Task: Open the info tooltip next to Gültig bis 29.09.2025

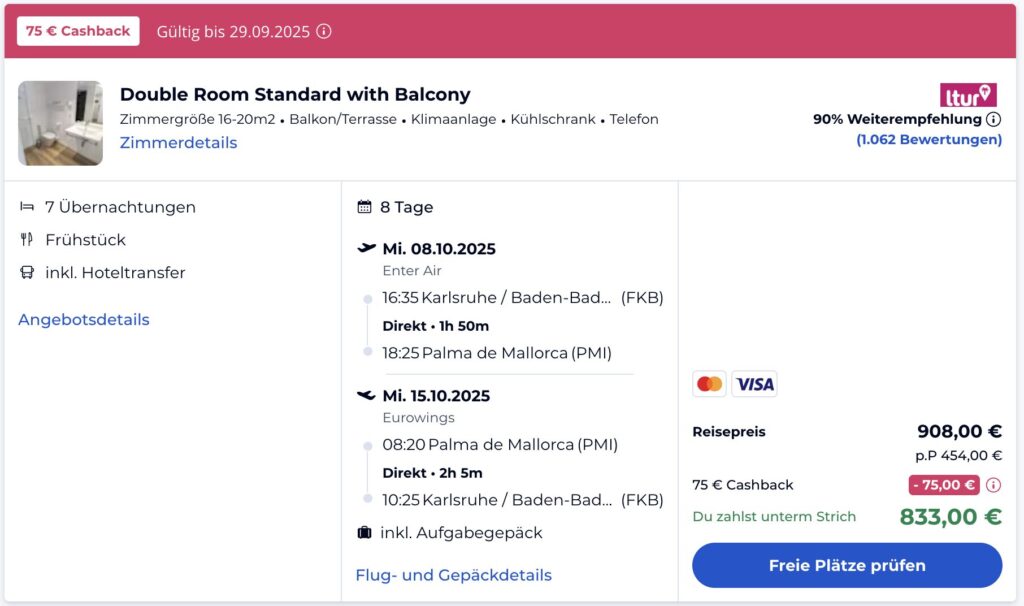Action: tap(322, 31)
